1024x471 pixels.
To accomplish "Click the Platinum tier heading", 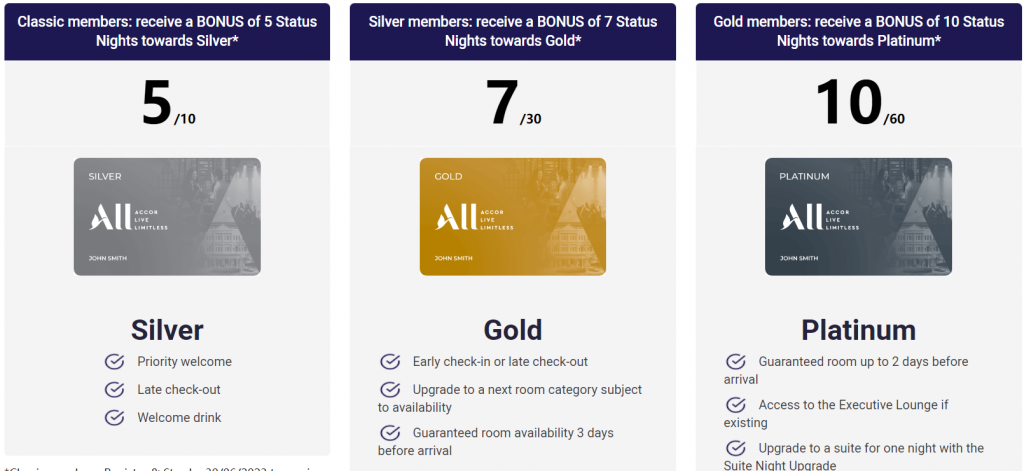I will click(x=858, y=331).
